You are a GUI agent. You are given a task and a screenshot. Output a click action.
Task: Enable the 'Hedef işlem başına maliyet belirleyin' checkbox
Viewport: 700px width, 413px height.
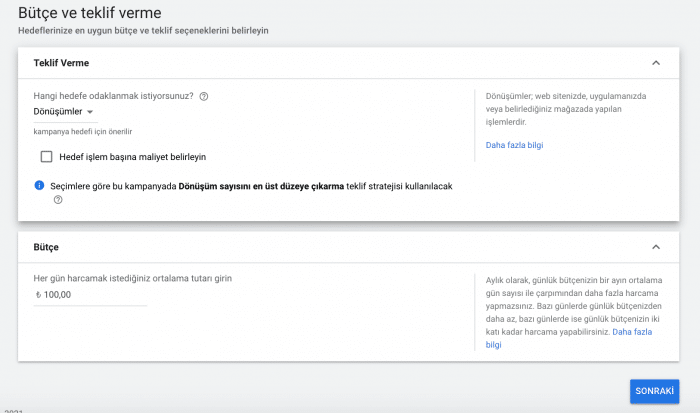pos(46,157)
